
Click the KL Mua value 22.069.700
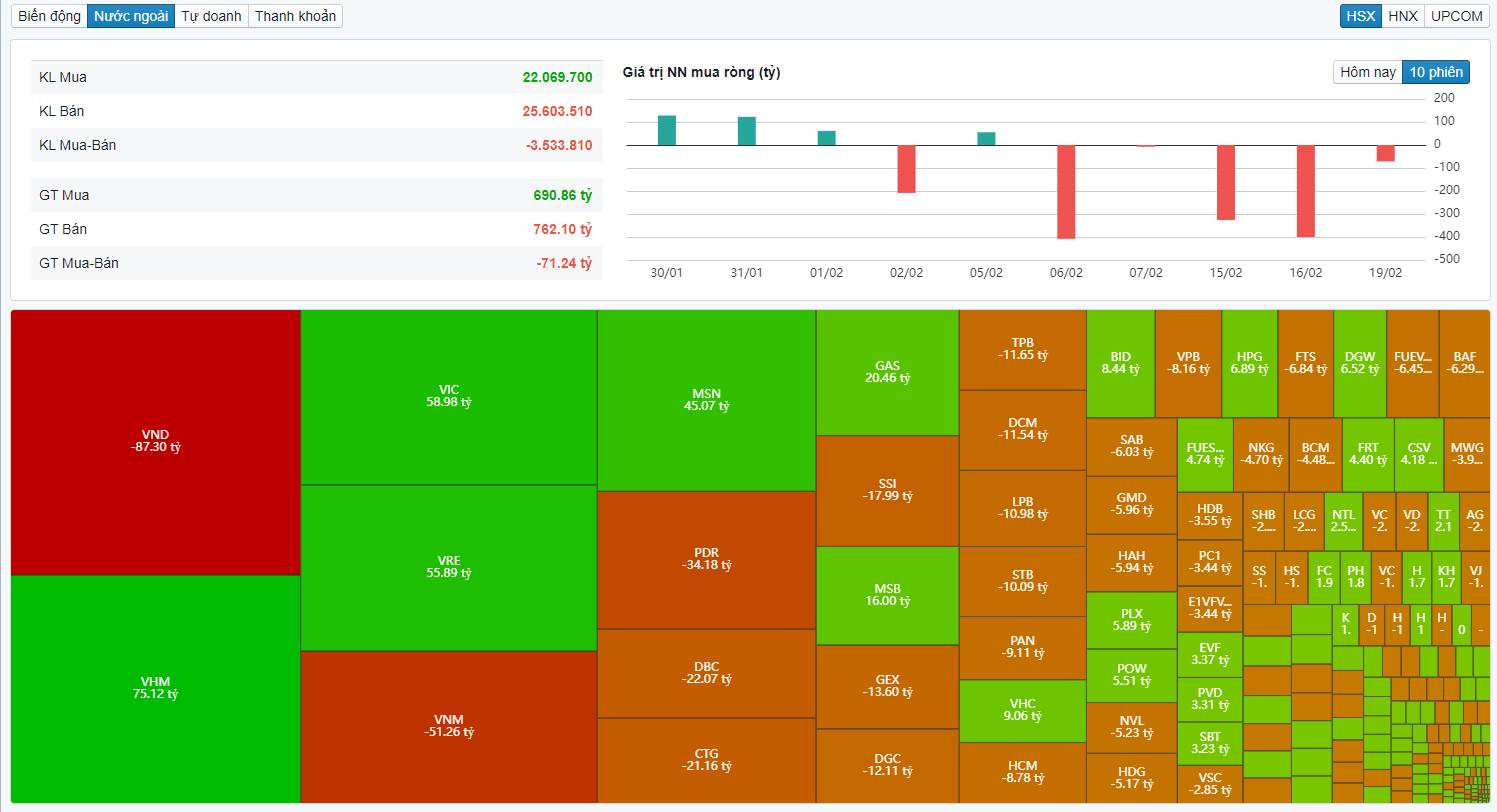pos(557,77)
